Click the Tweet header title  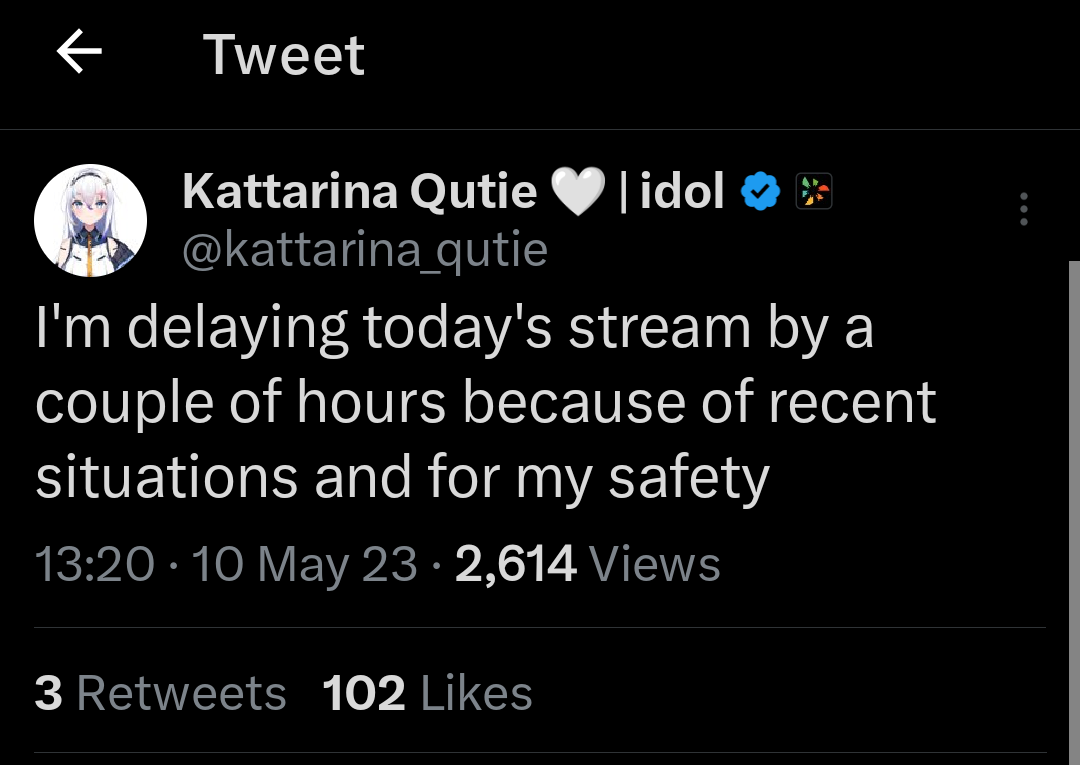coord(284,55)
